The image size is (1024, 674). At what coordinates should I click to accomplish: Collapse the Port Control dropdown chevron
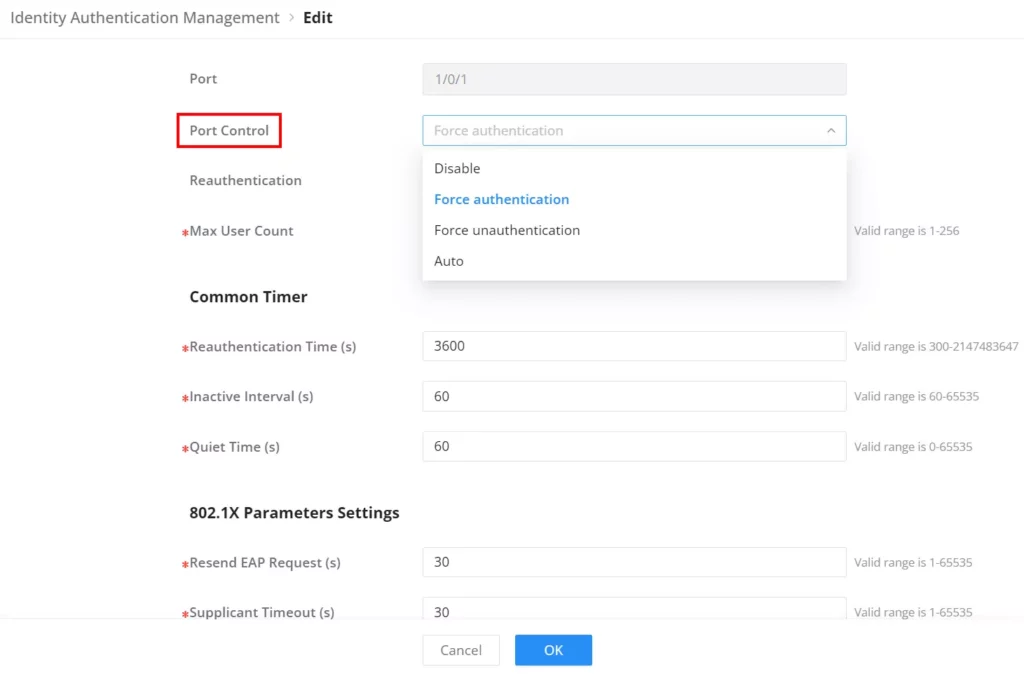point(831,131)
